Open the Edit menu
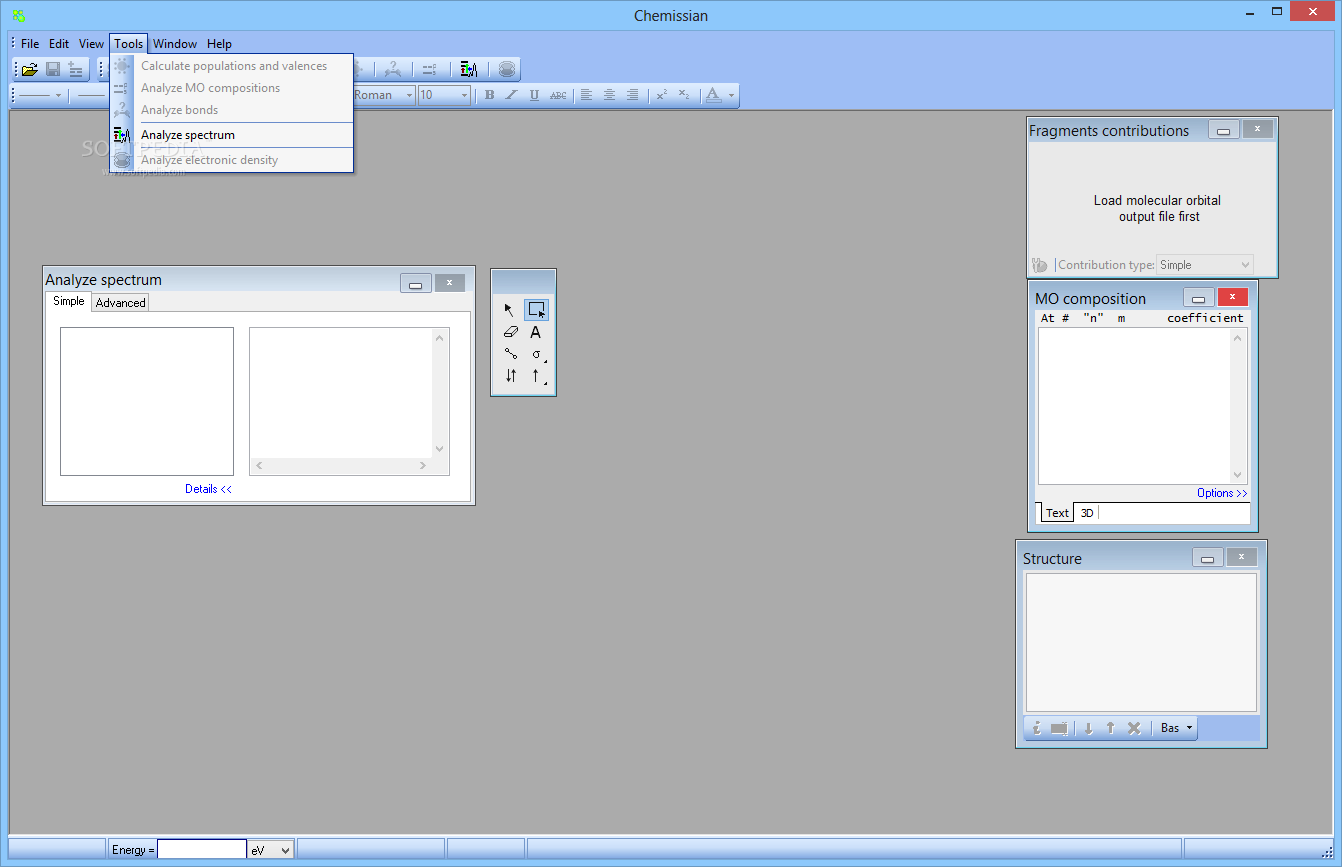 pyautogui.click(x=59, y=44)
